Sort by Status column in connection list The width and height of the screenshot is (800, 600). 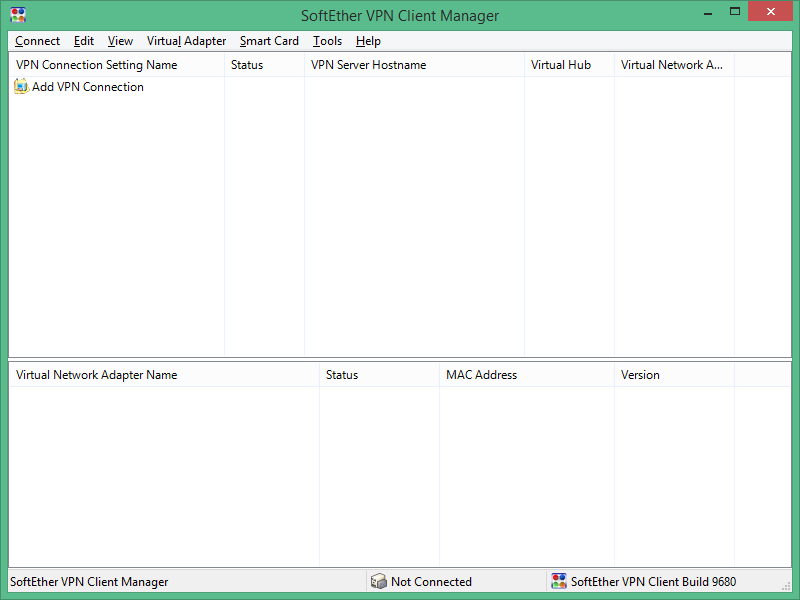click(264, 65)
